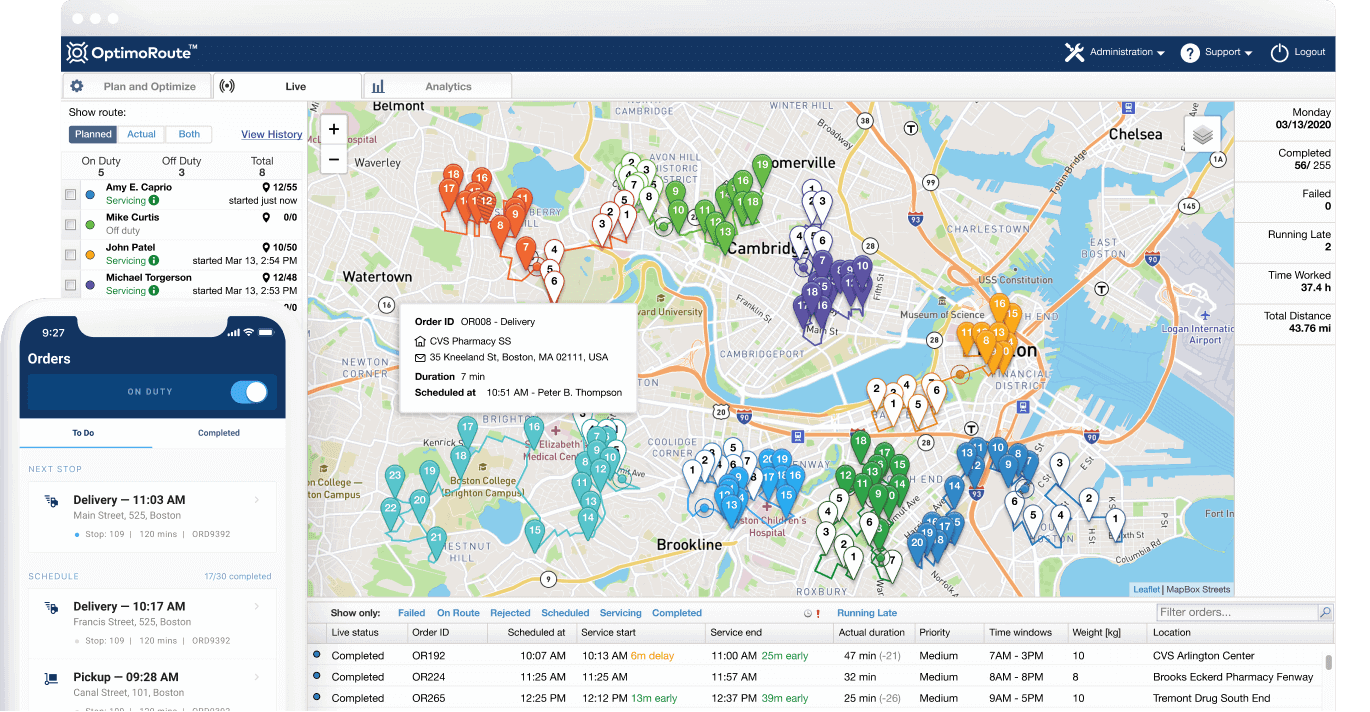Expand the Delivery 11:03 AM order chevron
This screenshot has width=1370, height=712.
(257, 499)
